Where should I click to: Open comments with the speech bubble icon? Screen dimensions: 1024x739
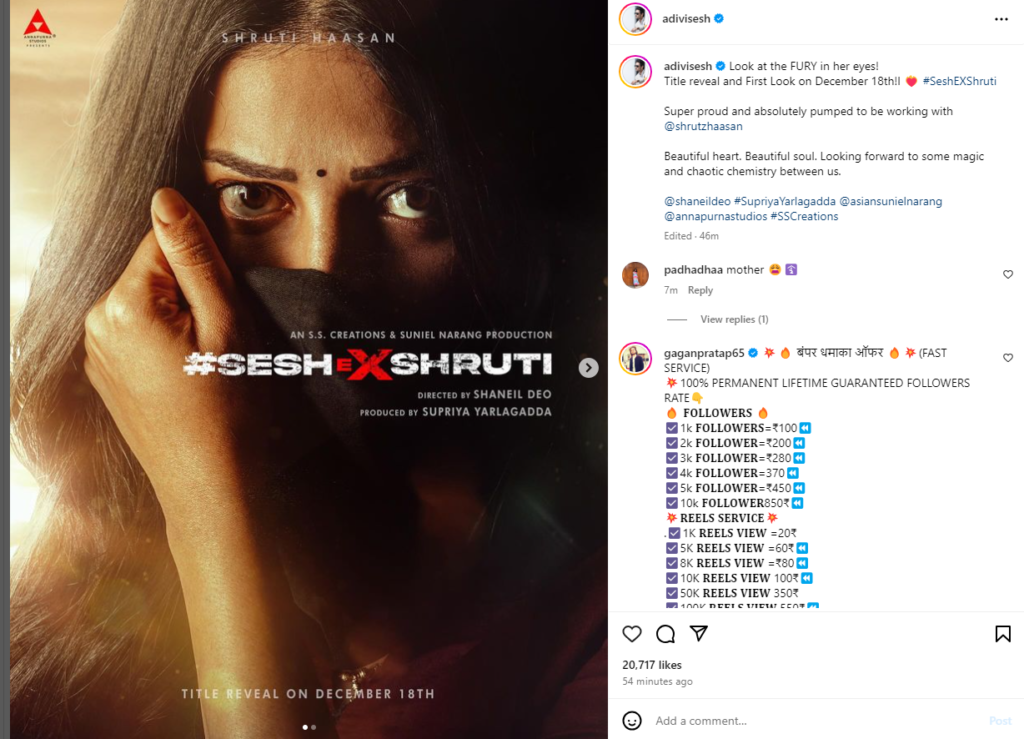click(x=665, y=633)
